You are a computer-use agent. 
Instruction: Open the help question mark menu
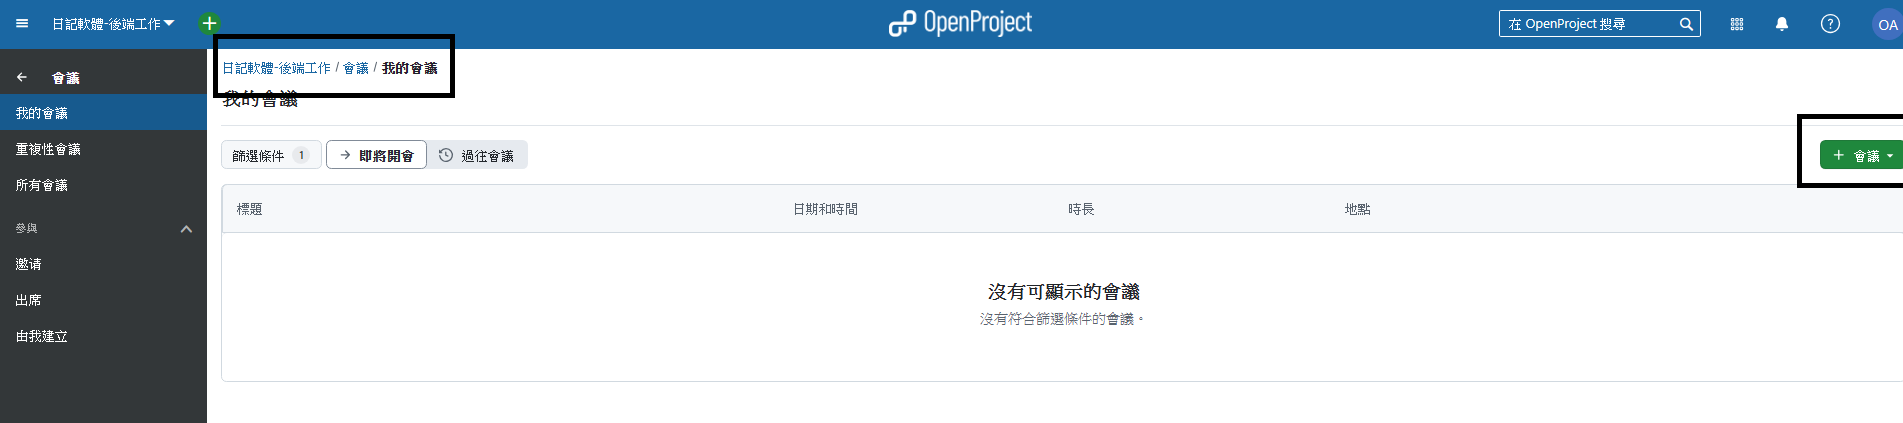pos(1830,24)
